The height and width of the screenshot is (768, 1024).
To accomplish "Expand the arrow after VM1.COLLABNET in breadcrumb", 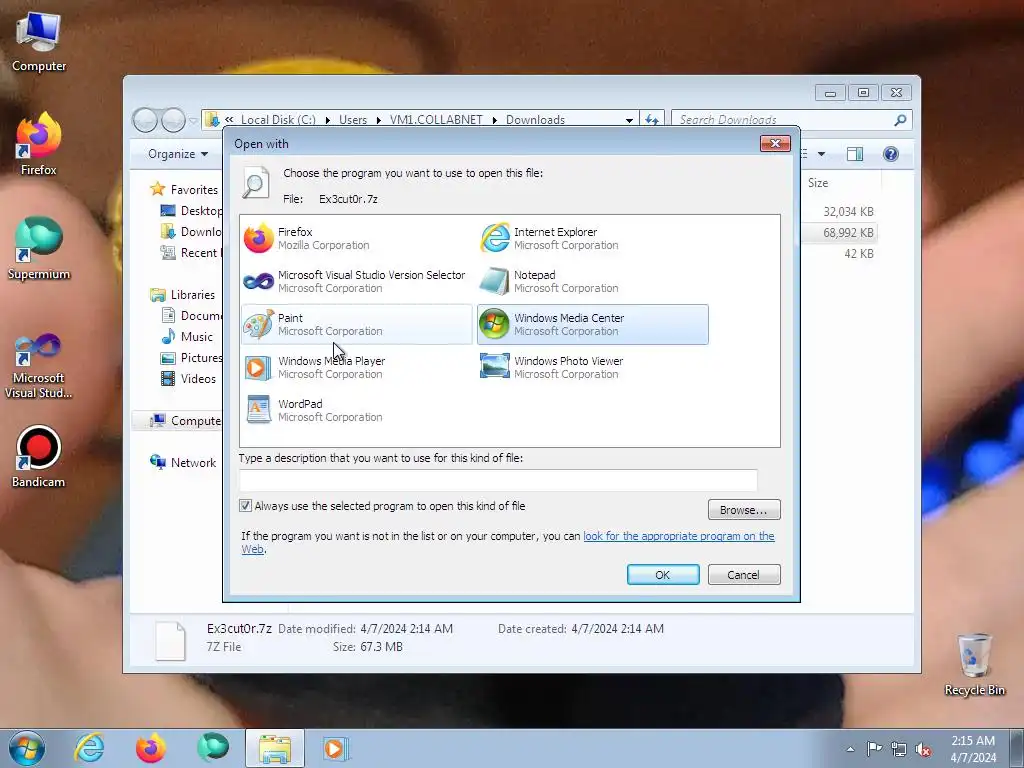I will pos(494,120).
